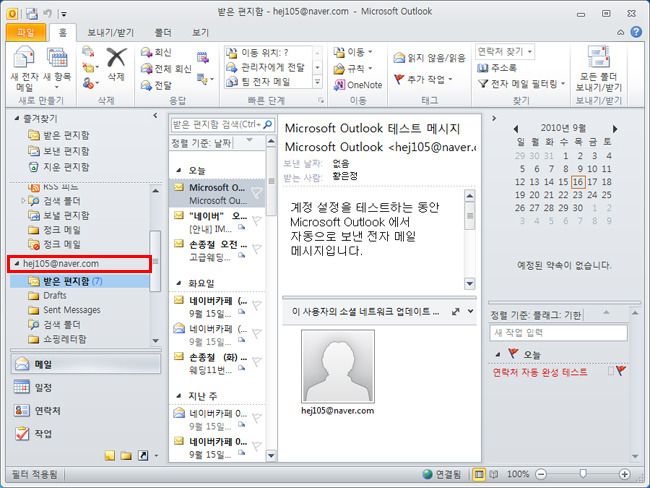
Task: Delete the message with the 삭제 X icon
Action: point(116,64)
